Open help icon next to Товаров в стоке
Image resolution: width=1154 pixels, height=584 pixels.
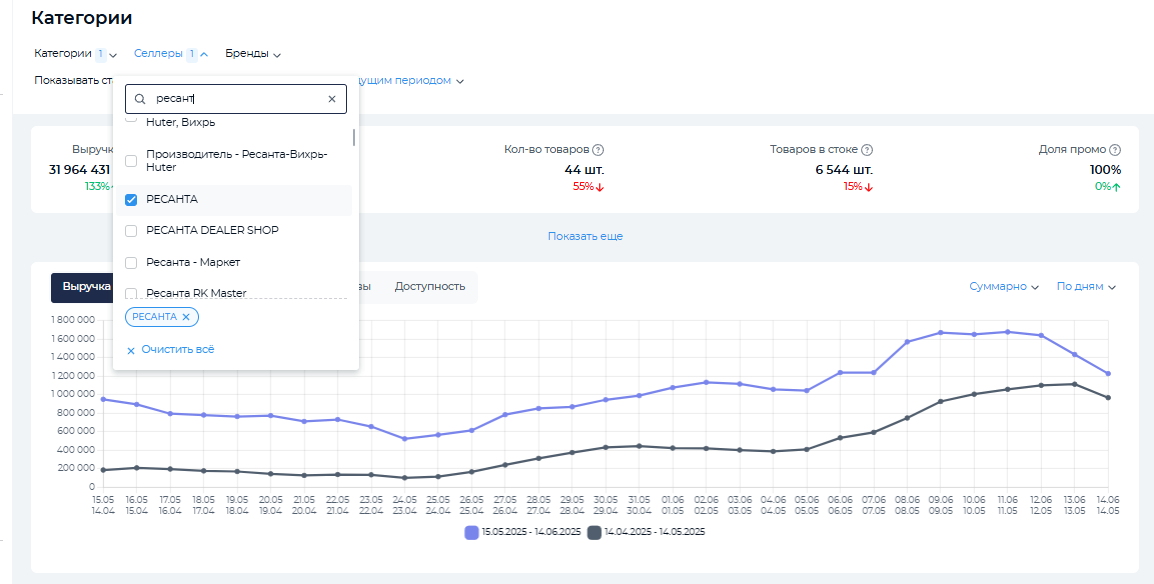[867, 150]
